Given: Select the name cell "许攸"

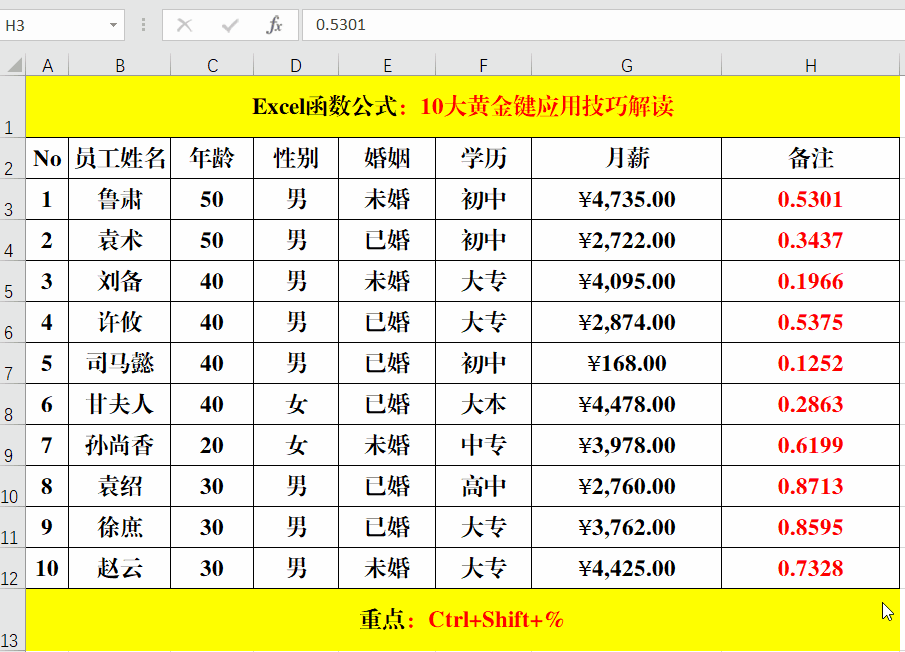Looking at the screenshot, I should tap(119, 322).
